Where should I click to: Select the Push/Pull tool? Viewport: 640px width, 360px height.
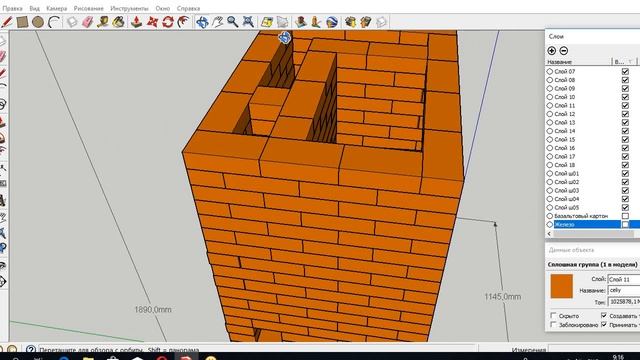136,22
